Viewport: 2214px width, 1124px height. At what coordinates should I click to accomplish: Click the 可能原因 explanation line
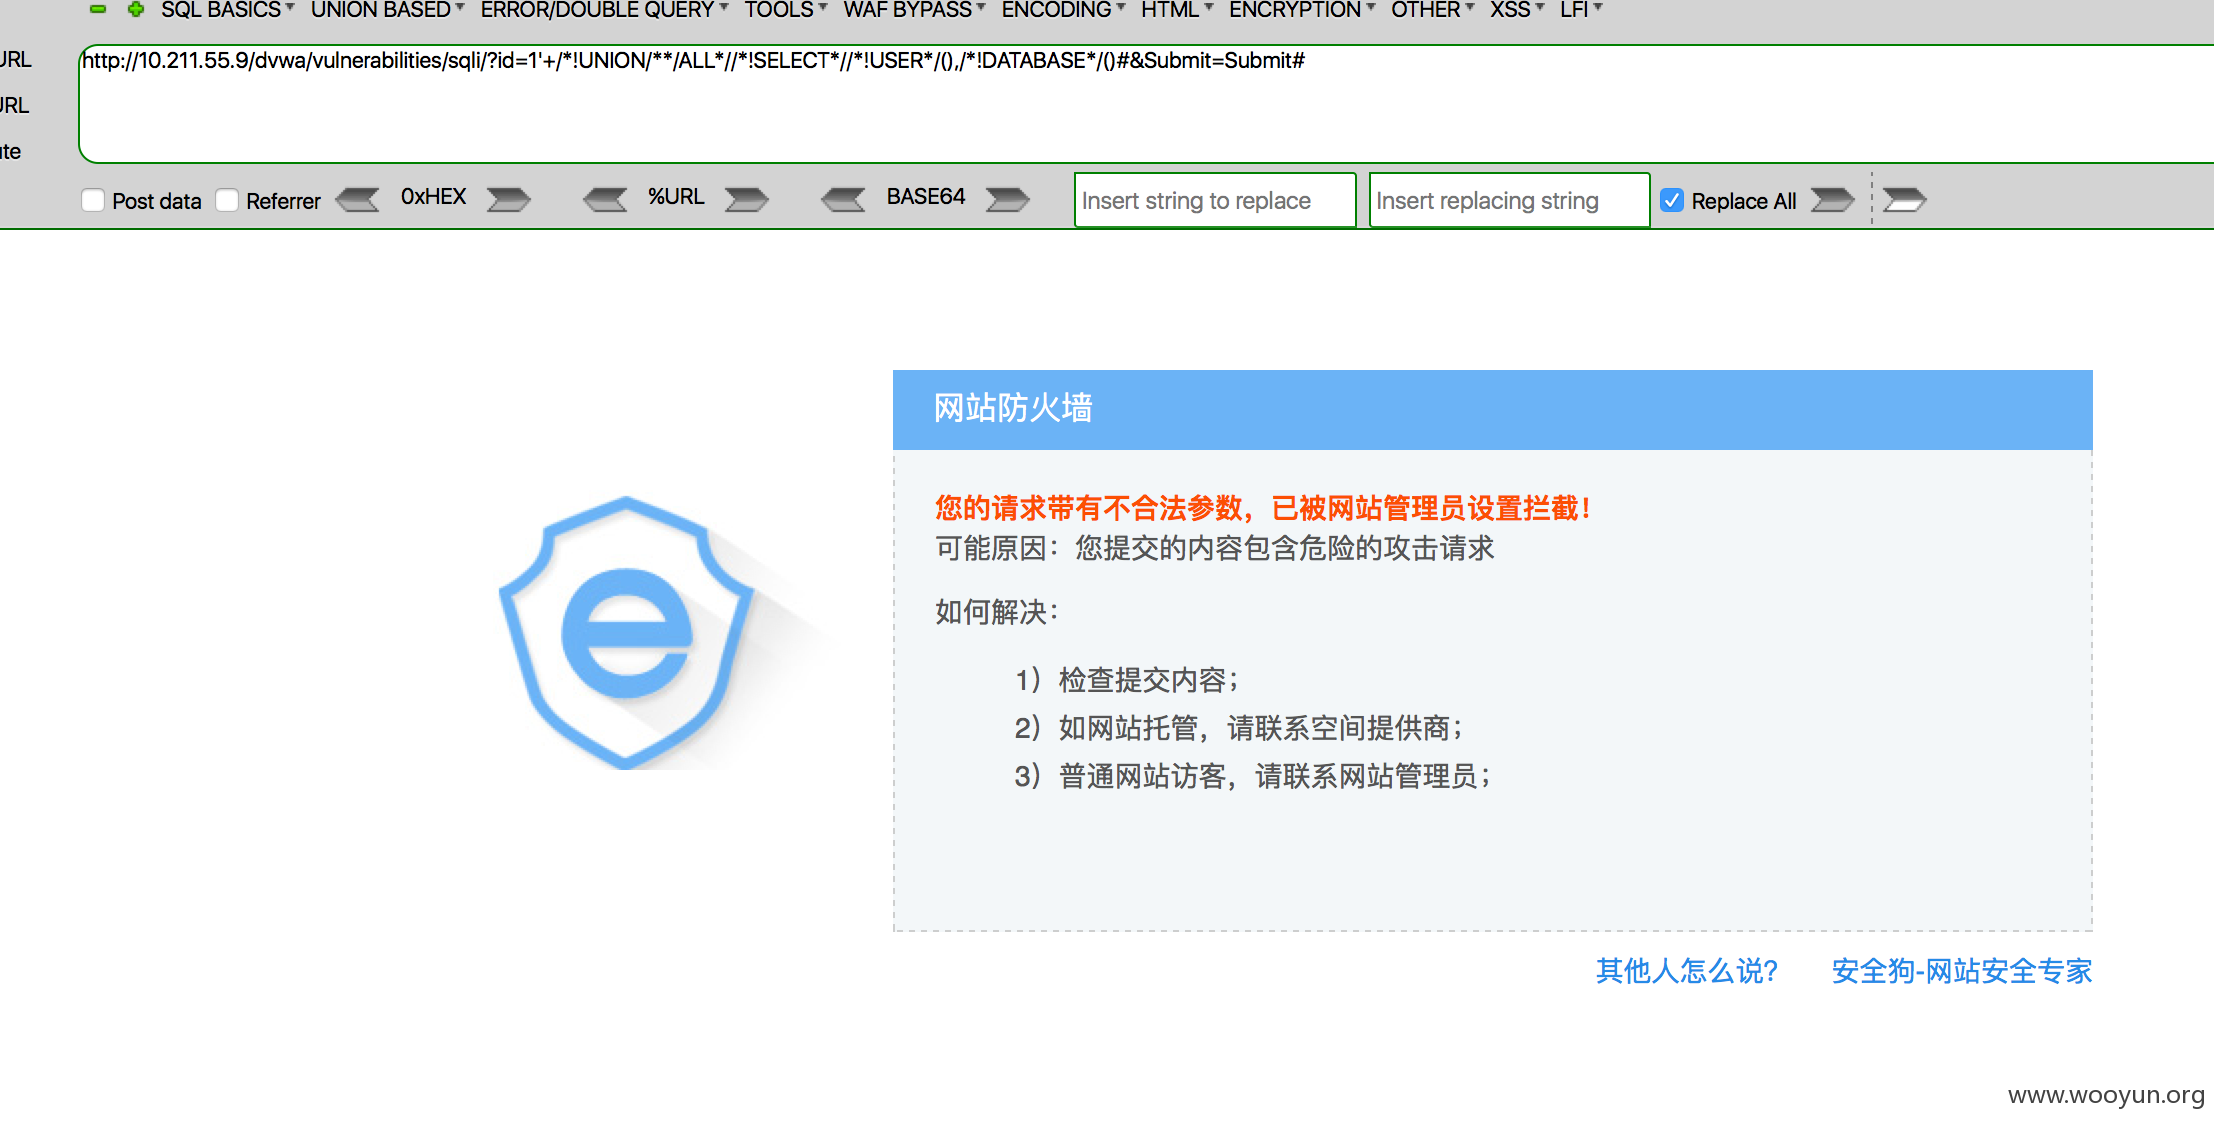pos(1215,548)
